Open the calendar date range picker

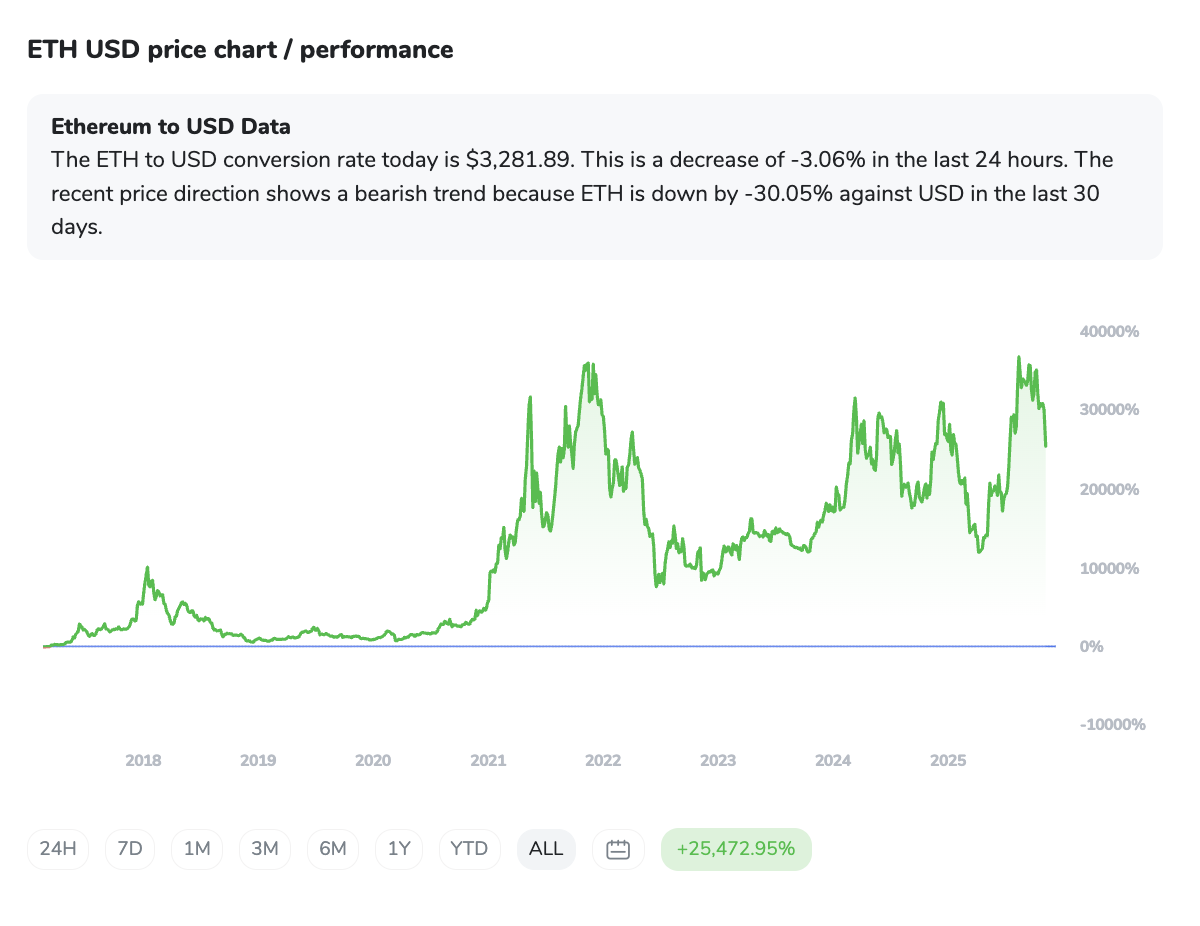[618, 849]
